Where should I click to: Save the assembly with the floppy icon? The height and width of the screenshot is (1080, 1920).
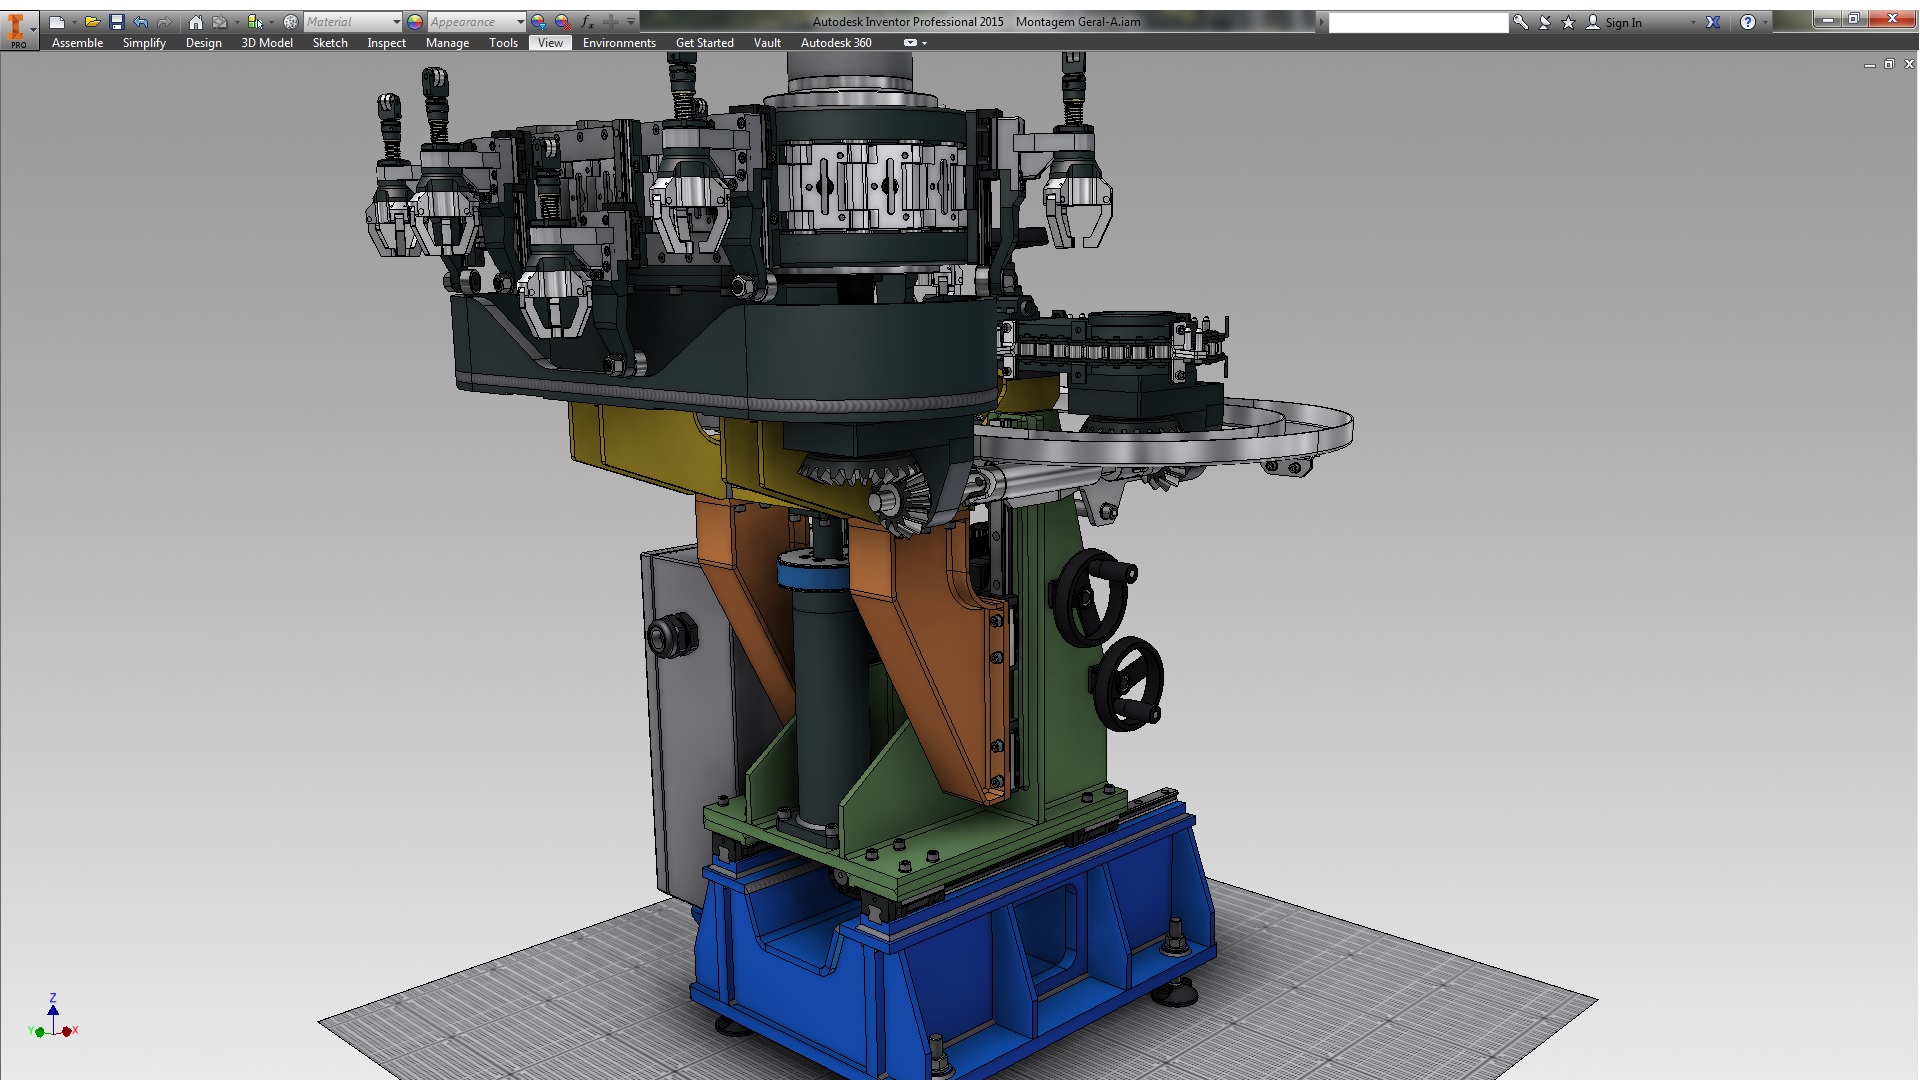click(116, 22)
